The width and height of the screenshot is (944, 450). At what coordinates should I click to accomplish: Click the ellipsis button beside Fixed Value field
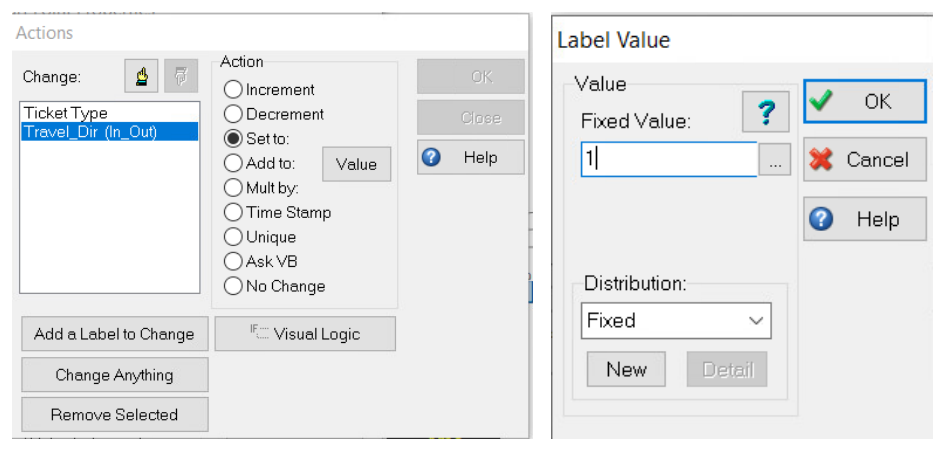[x=774, y=160]
